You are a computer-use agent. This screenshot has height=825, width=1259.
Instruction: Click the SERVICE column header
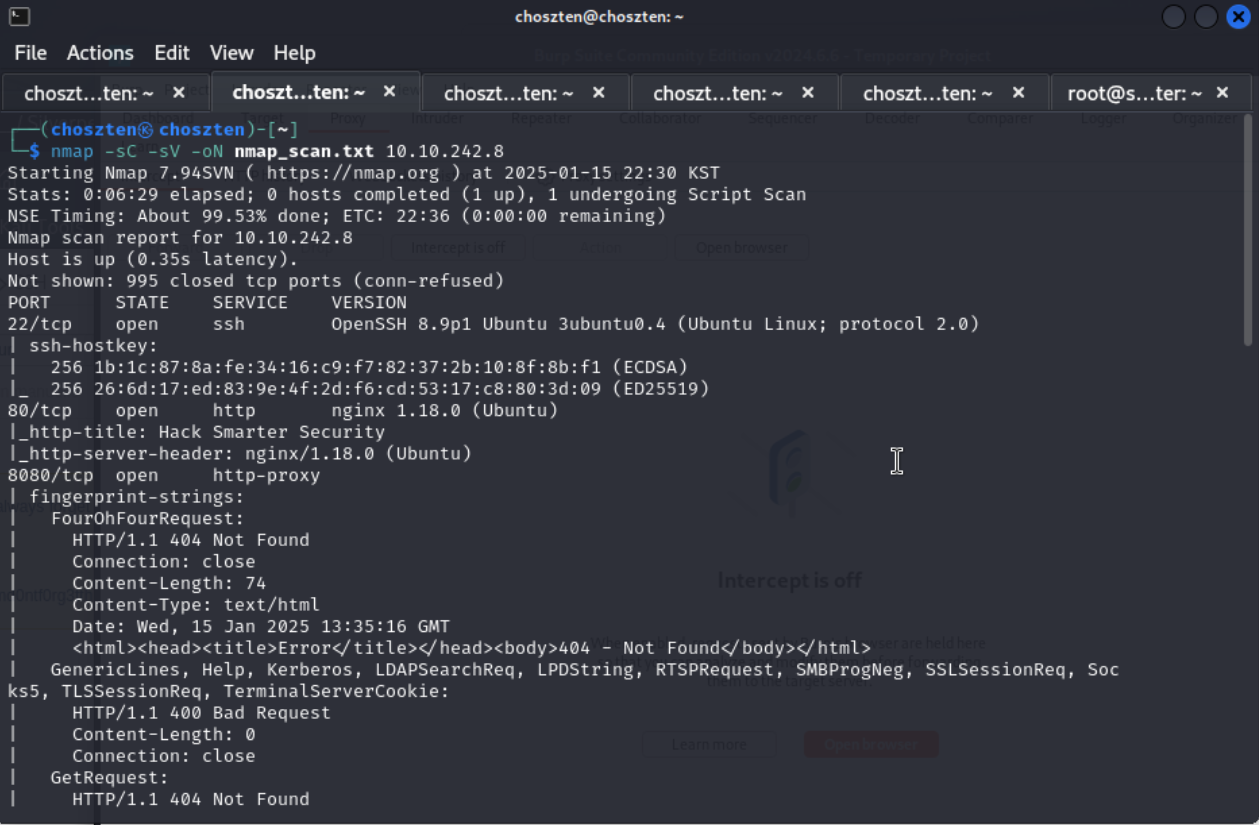(x=250, y=302)
